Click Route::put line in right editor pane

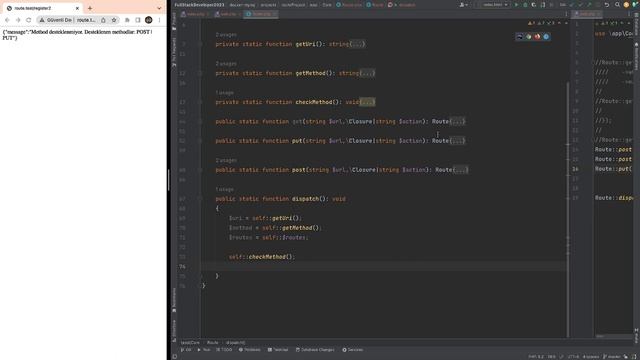[x=613, y=169]
